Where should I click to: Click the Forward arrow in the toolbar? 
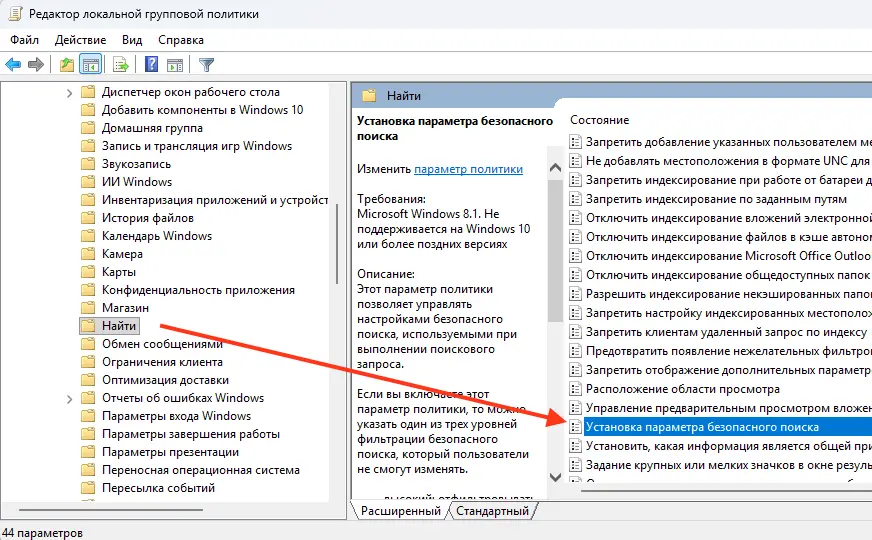click(36, 65)
